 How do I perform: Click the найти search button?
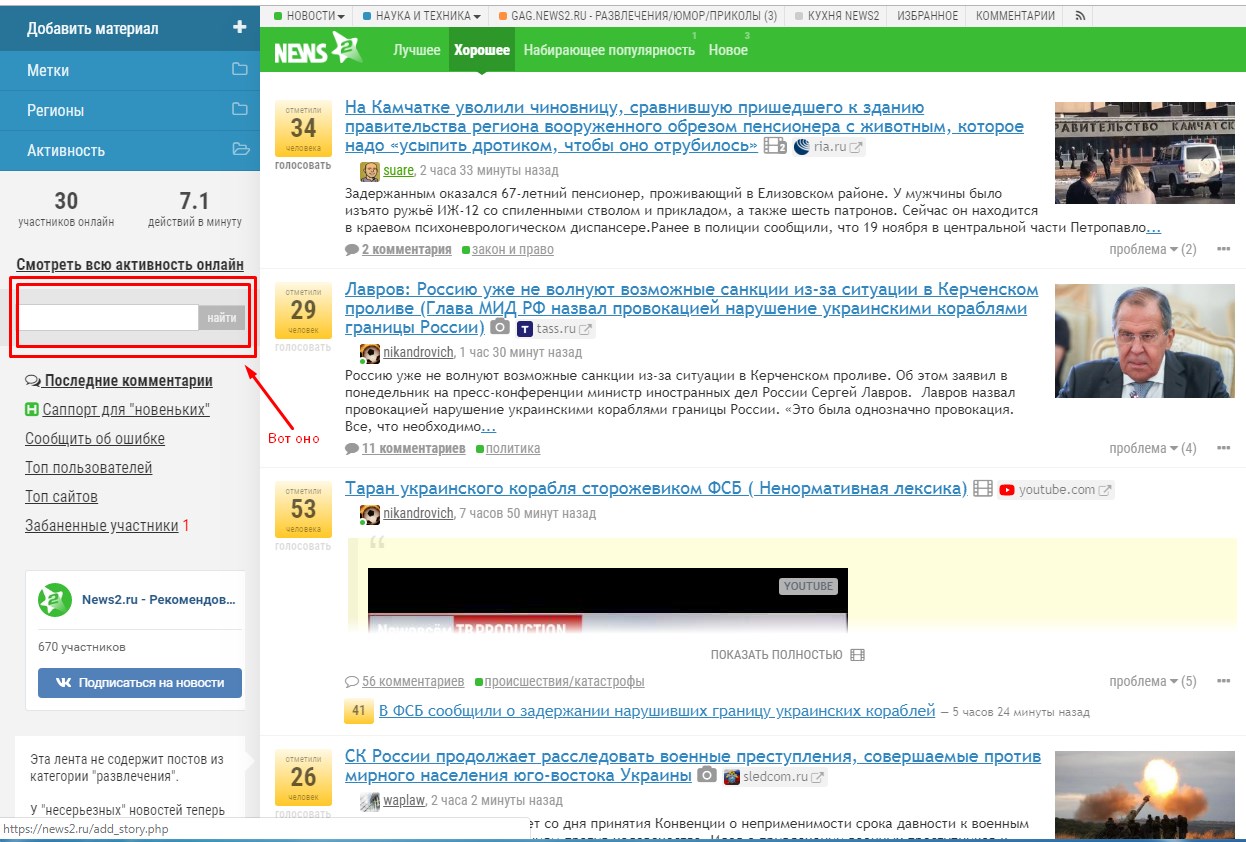coord(222,318)
